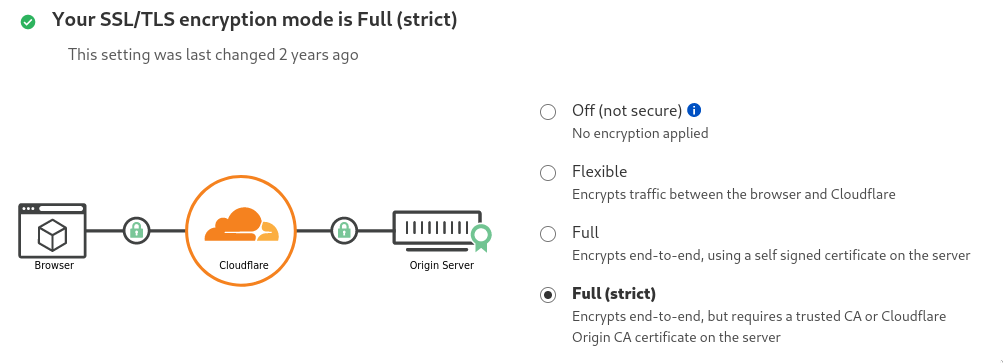Image resolution: width=1003 pixels, height=363 pixels.
Task: Click the lock icon between Browser and Cloudflare
Action: 136,230
